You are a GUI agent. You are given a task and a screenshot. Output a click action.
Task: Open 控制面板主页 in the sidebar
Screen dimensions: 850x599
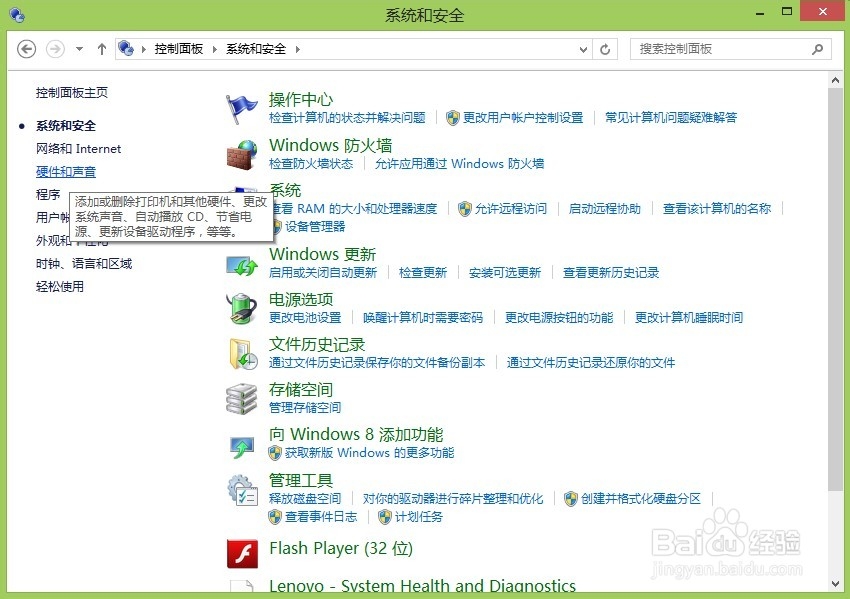point(72,93)
